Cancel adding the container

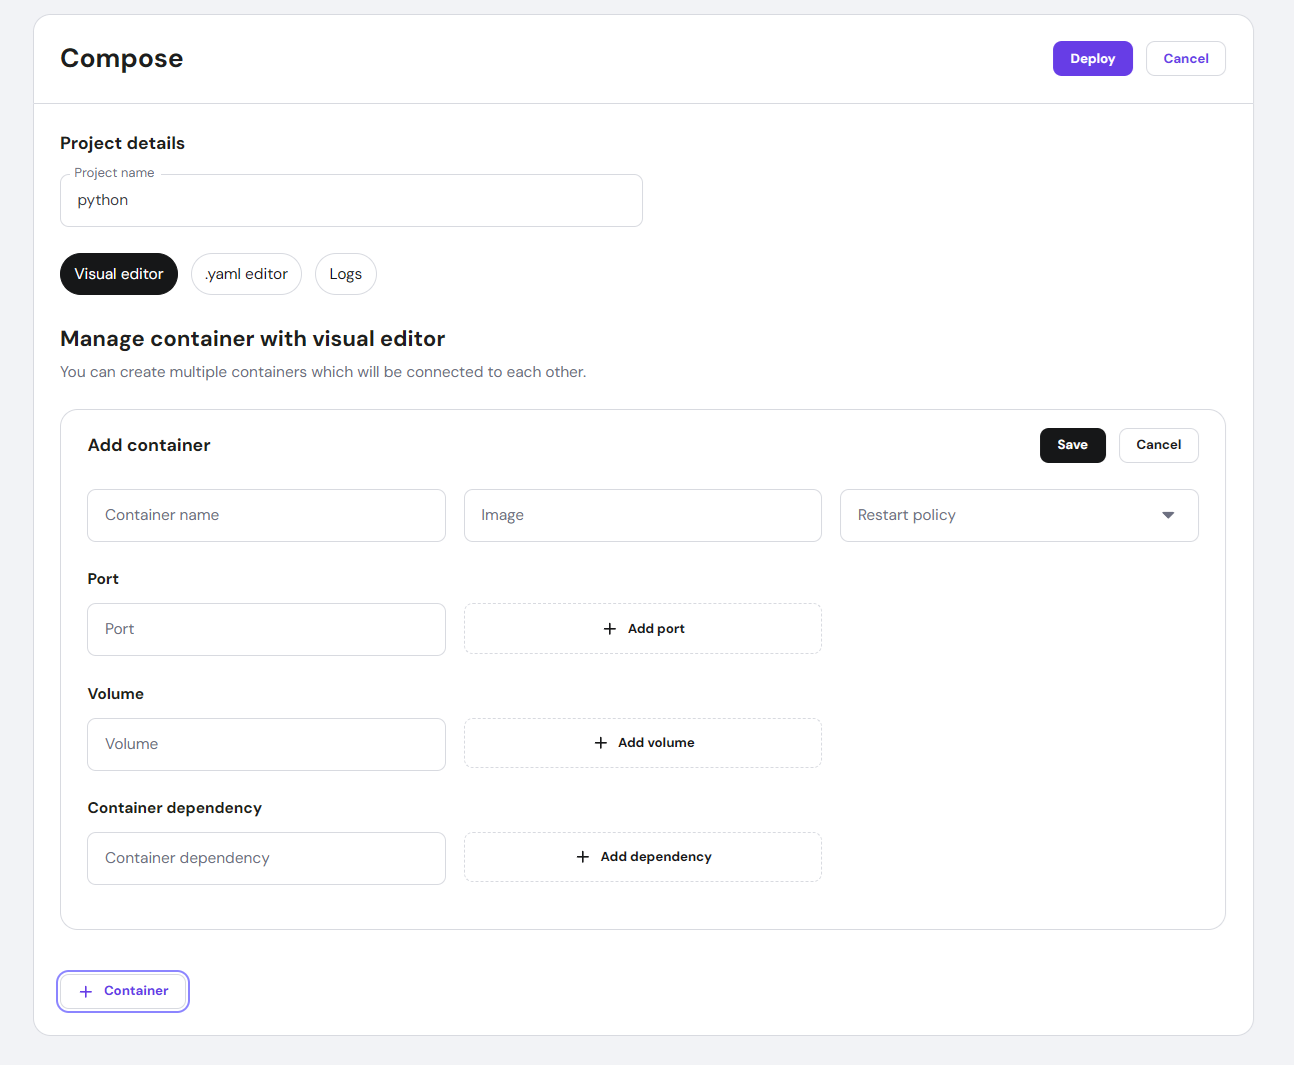[1158, 445]
